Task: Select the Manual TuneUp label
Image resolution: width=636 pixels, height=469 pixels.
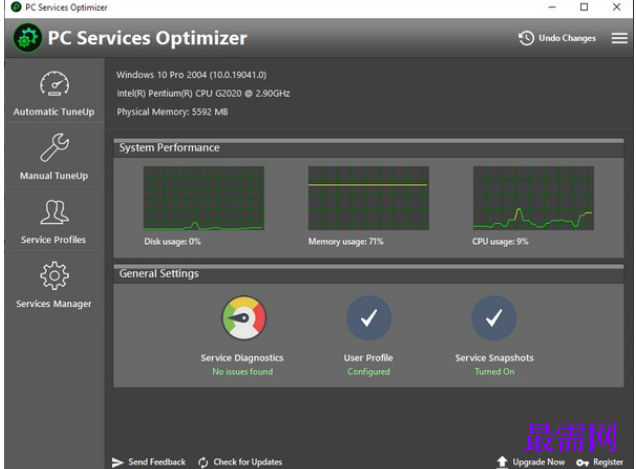Action: click(54, 176)
